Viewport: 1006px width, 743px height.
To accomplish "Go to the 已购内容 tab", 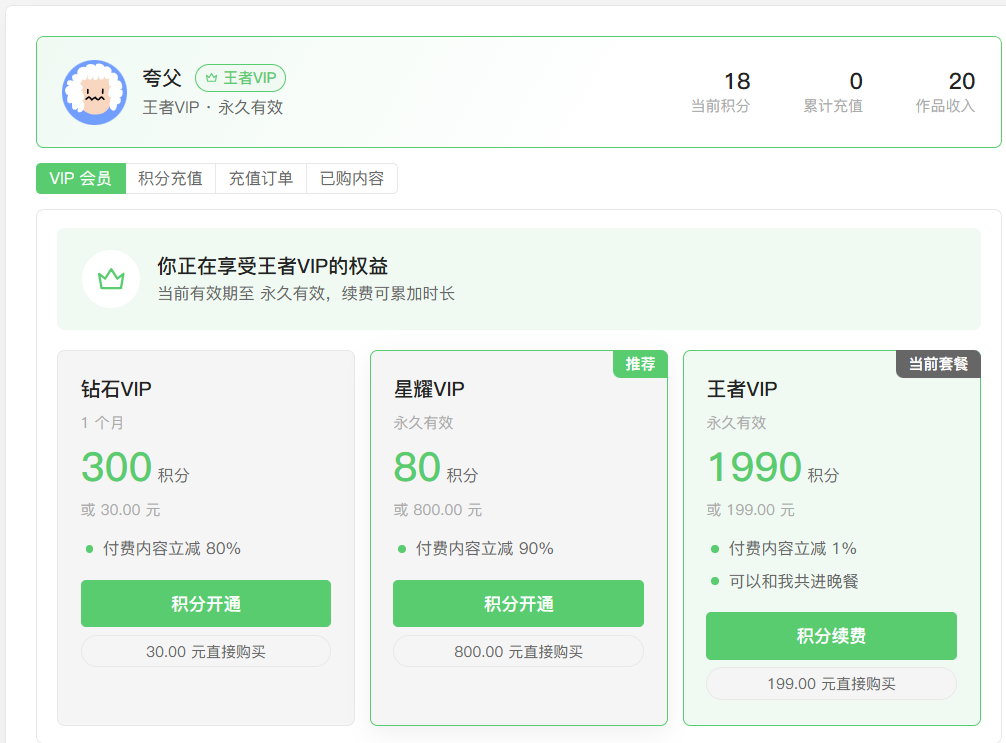I will point(352,178).
